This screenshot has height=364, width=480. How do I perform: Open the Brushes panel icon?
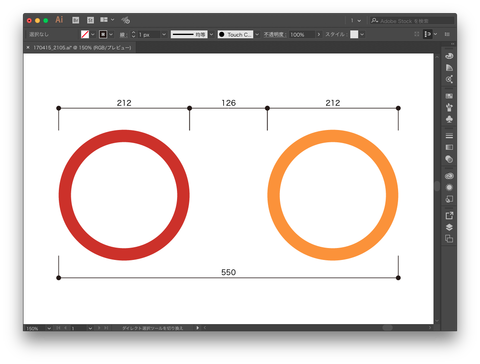coord(449,108)
